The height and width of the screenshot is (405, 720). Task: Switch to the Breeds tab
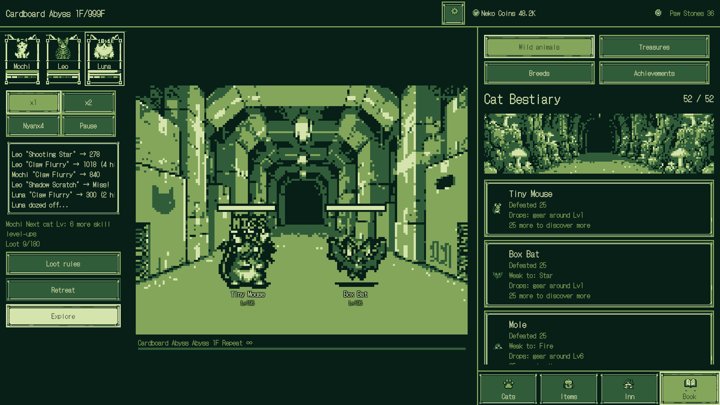(x=539, y=73)
